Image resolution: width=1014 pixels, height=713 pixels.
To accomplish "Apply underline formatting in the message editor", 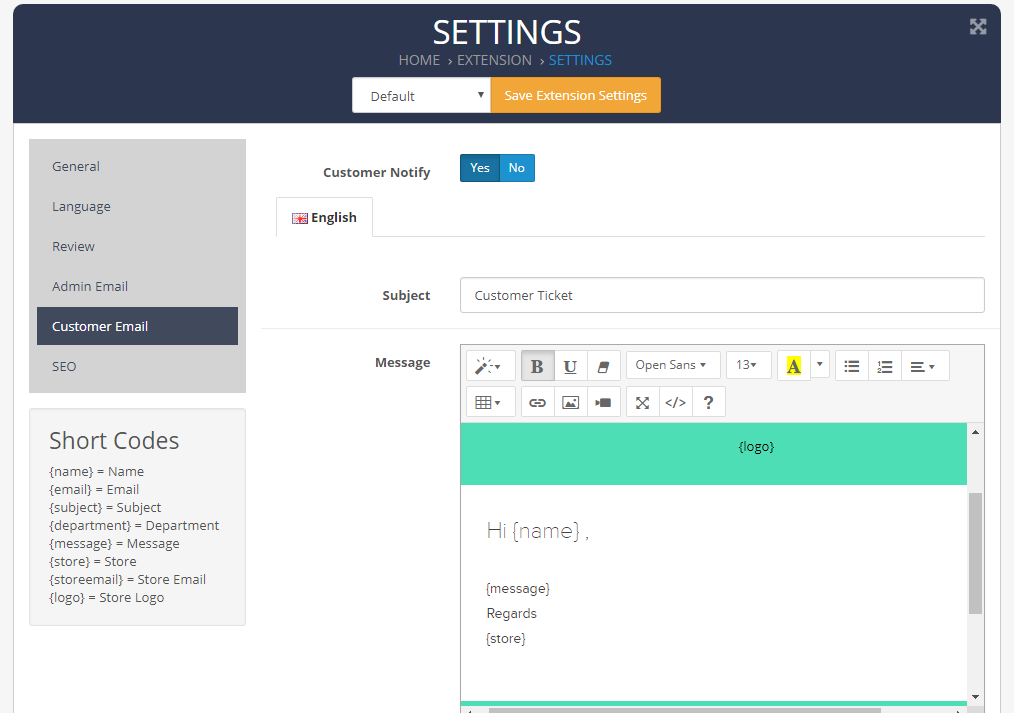I will click(x=570, y=366).
